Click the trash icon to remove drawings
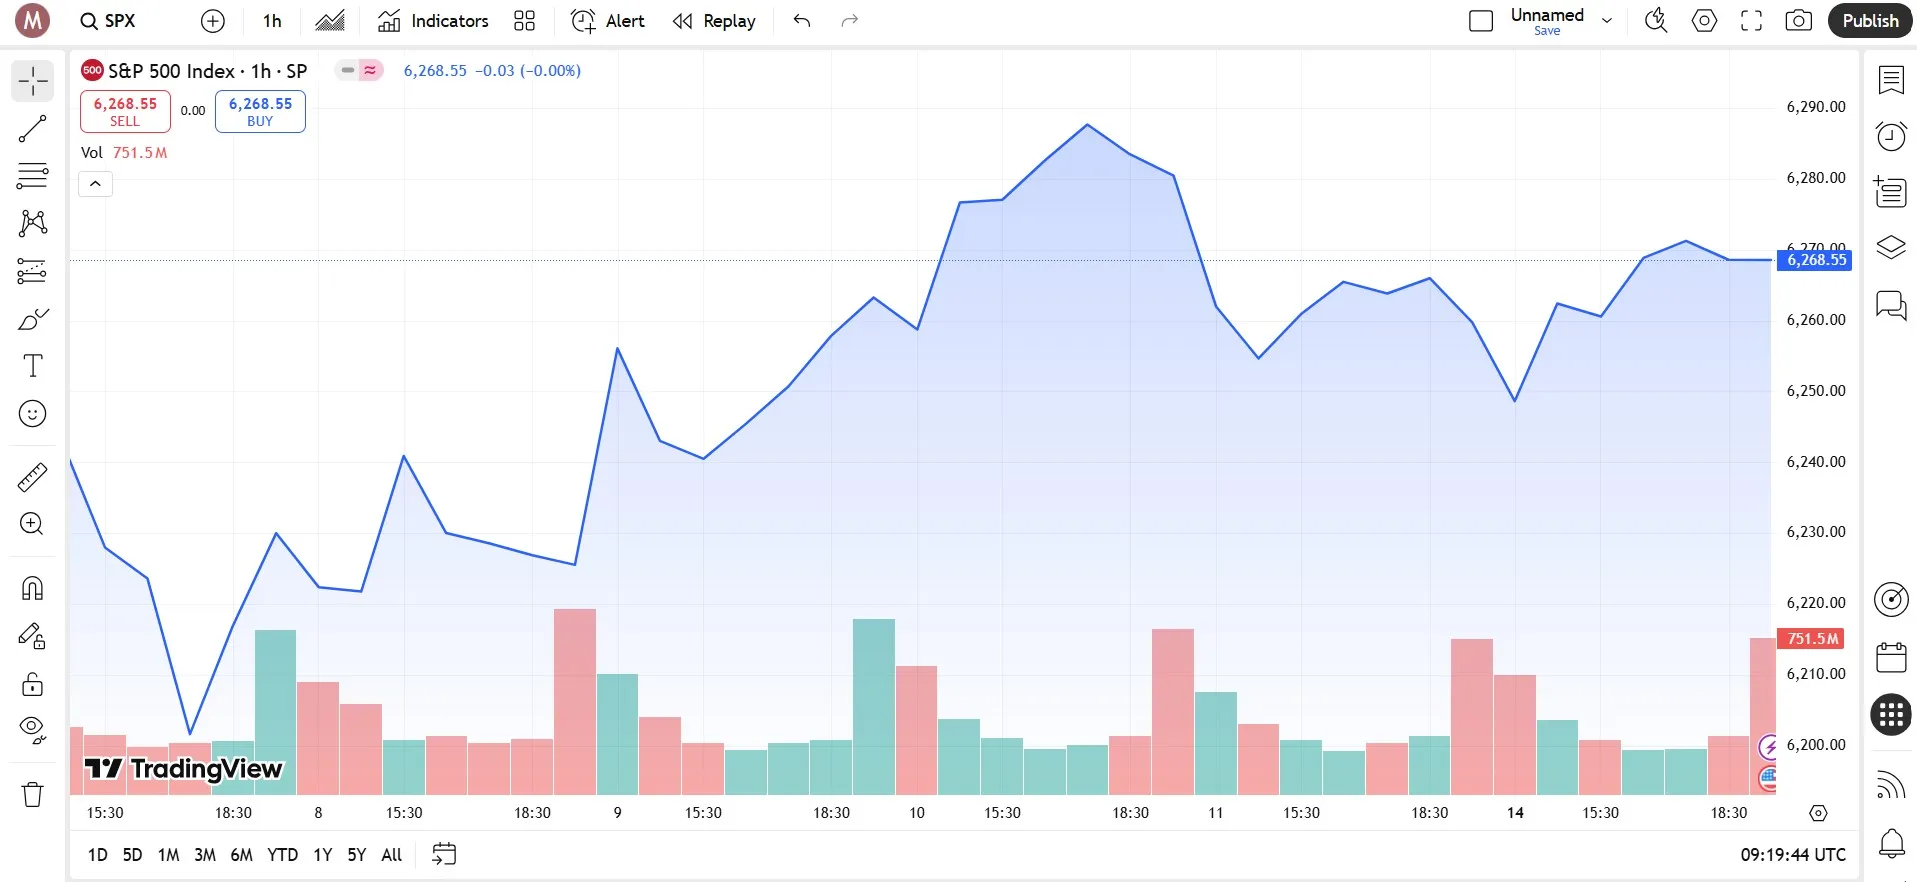 point(33,795)
